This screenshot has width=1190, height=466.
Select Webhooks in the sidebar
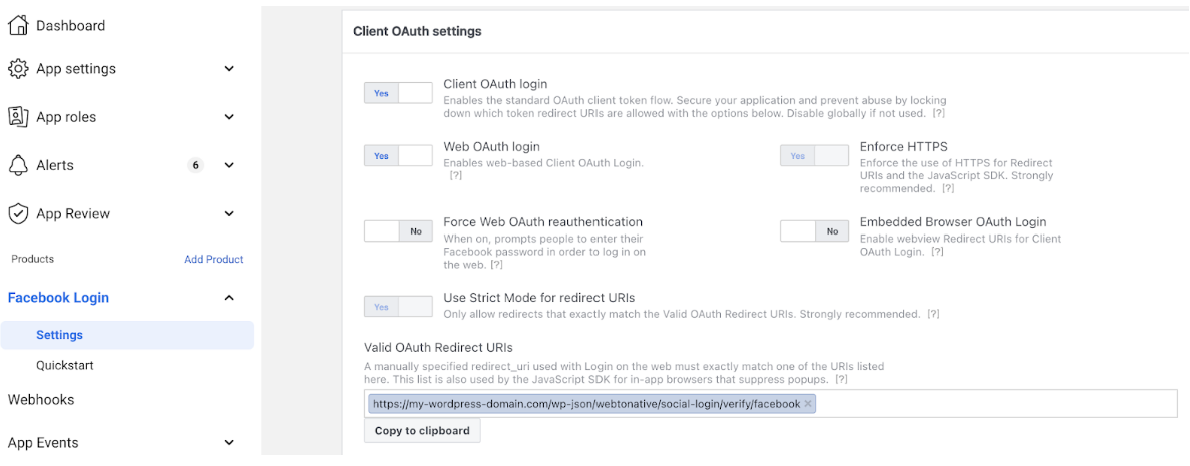(x=41, y=399)
